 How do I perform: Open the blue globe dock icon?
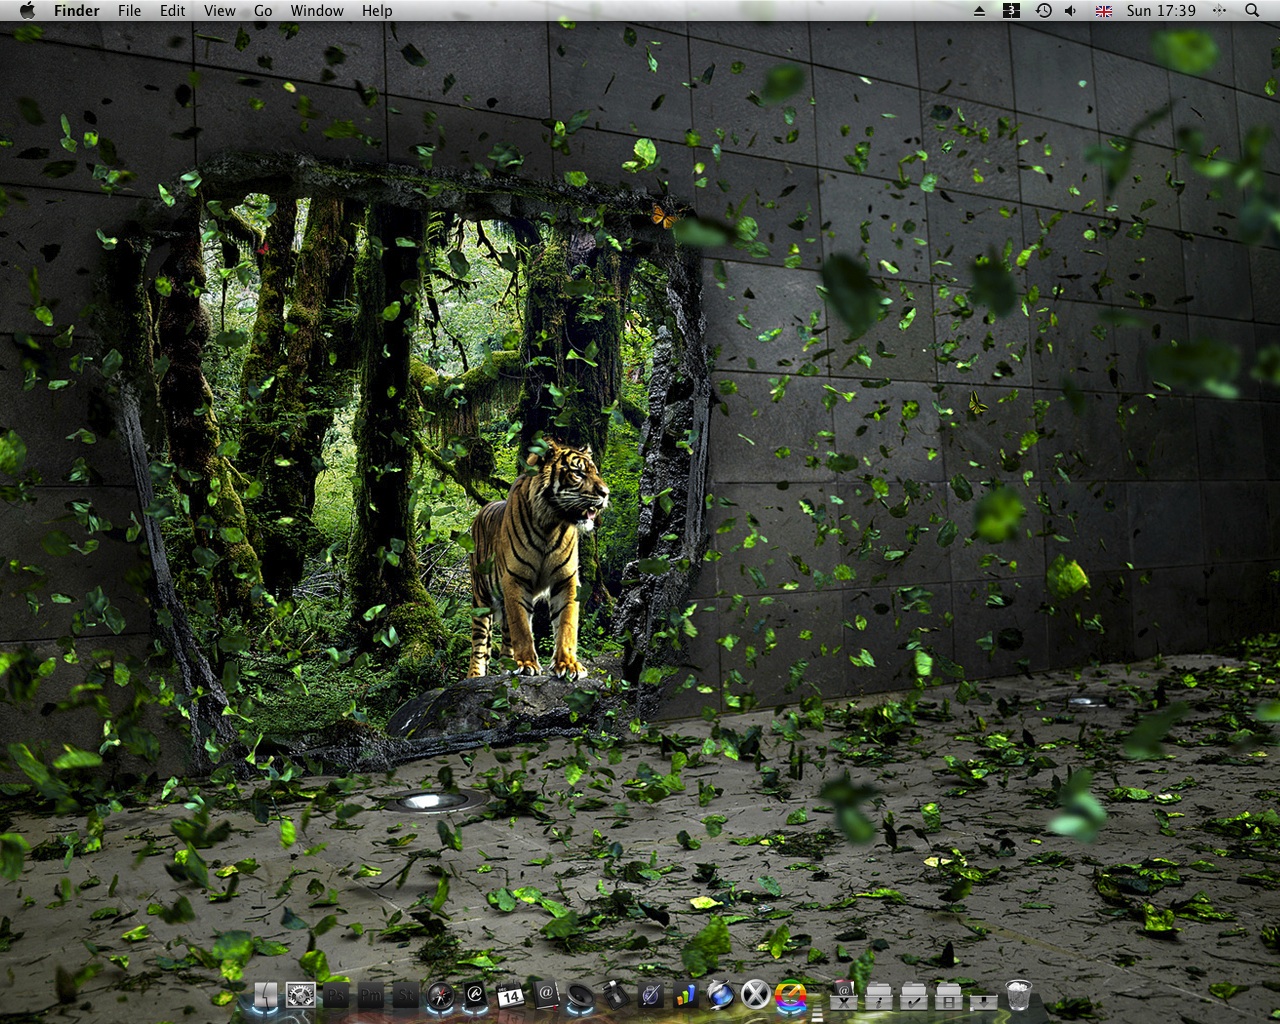pyautogui.click(x=720, y=995)
